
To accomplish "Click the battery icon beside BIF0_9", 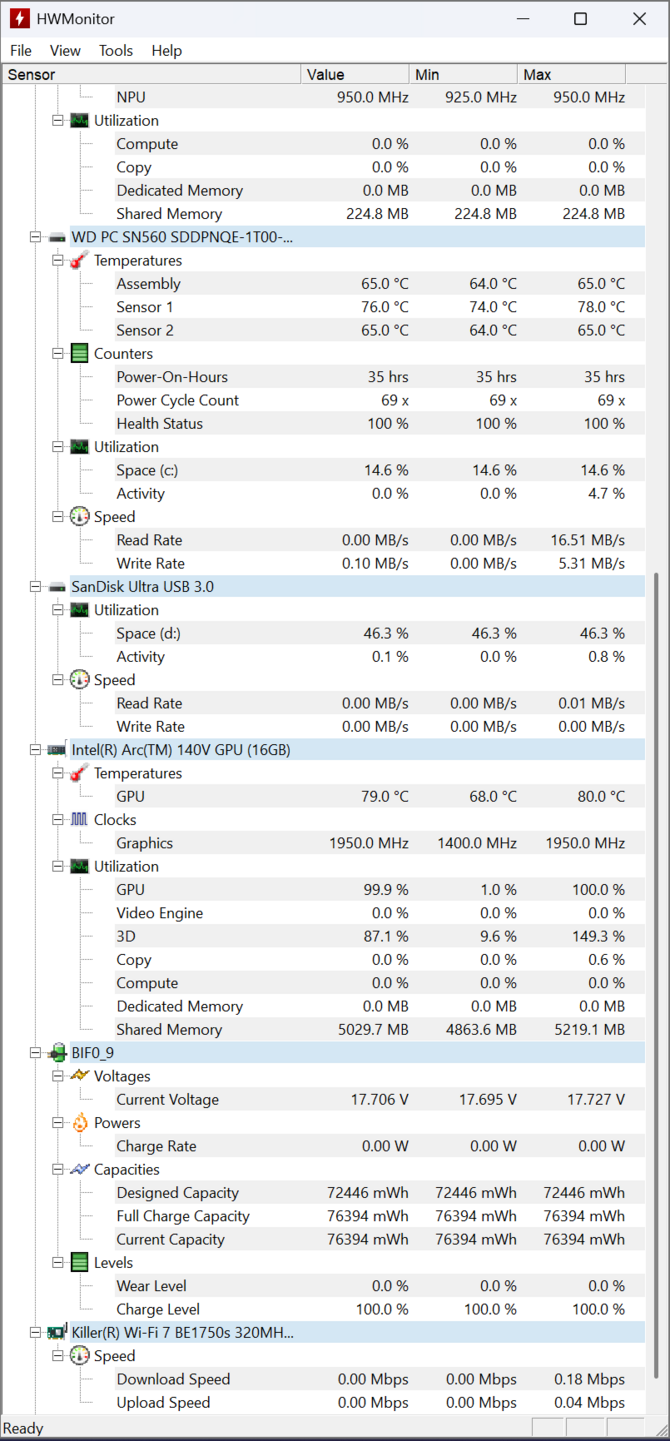I will click(x=57, y=1053).
